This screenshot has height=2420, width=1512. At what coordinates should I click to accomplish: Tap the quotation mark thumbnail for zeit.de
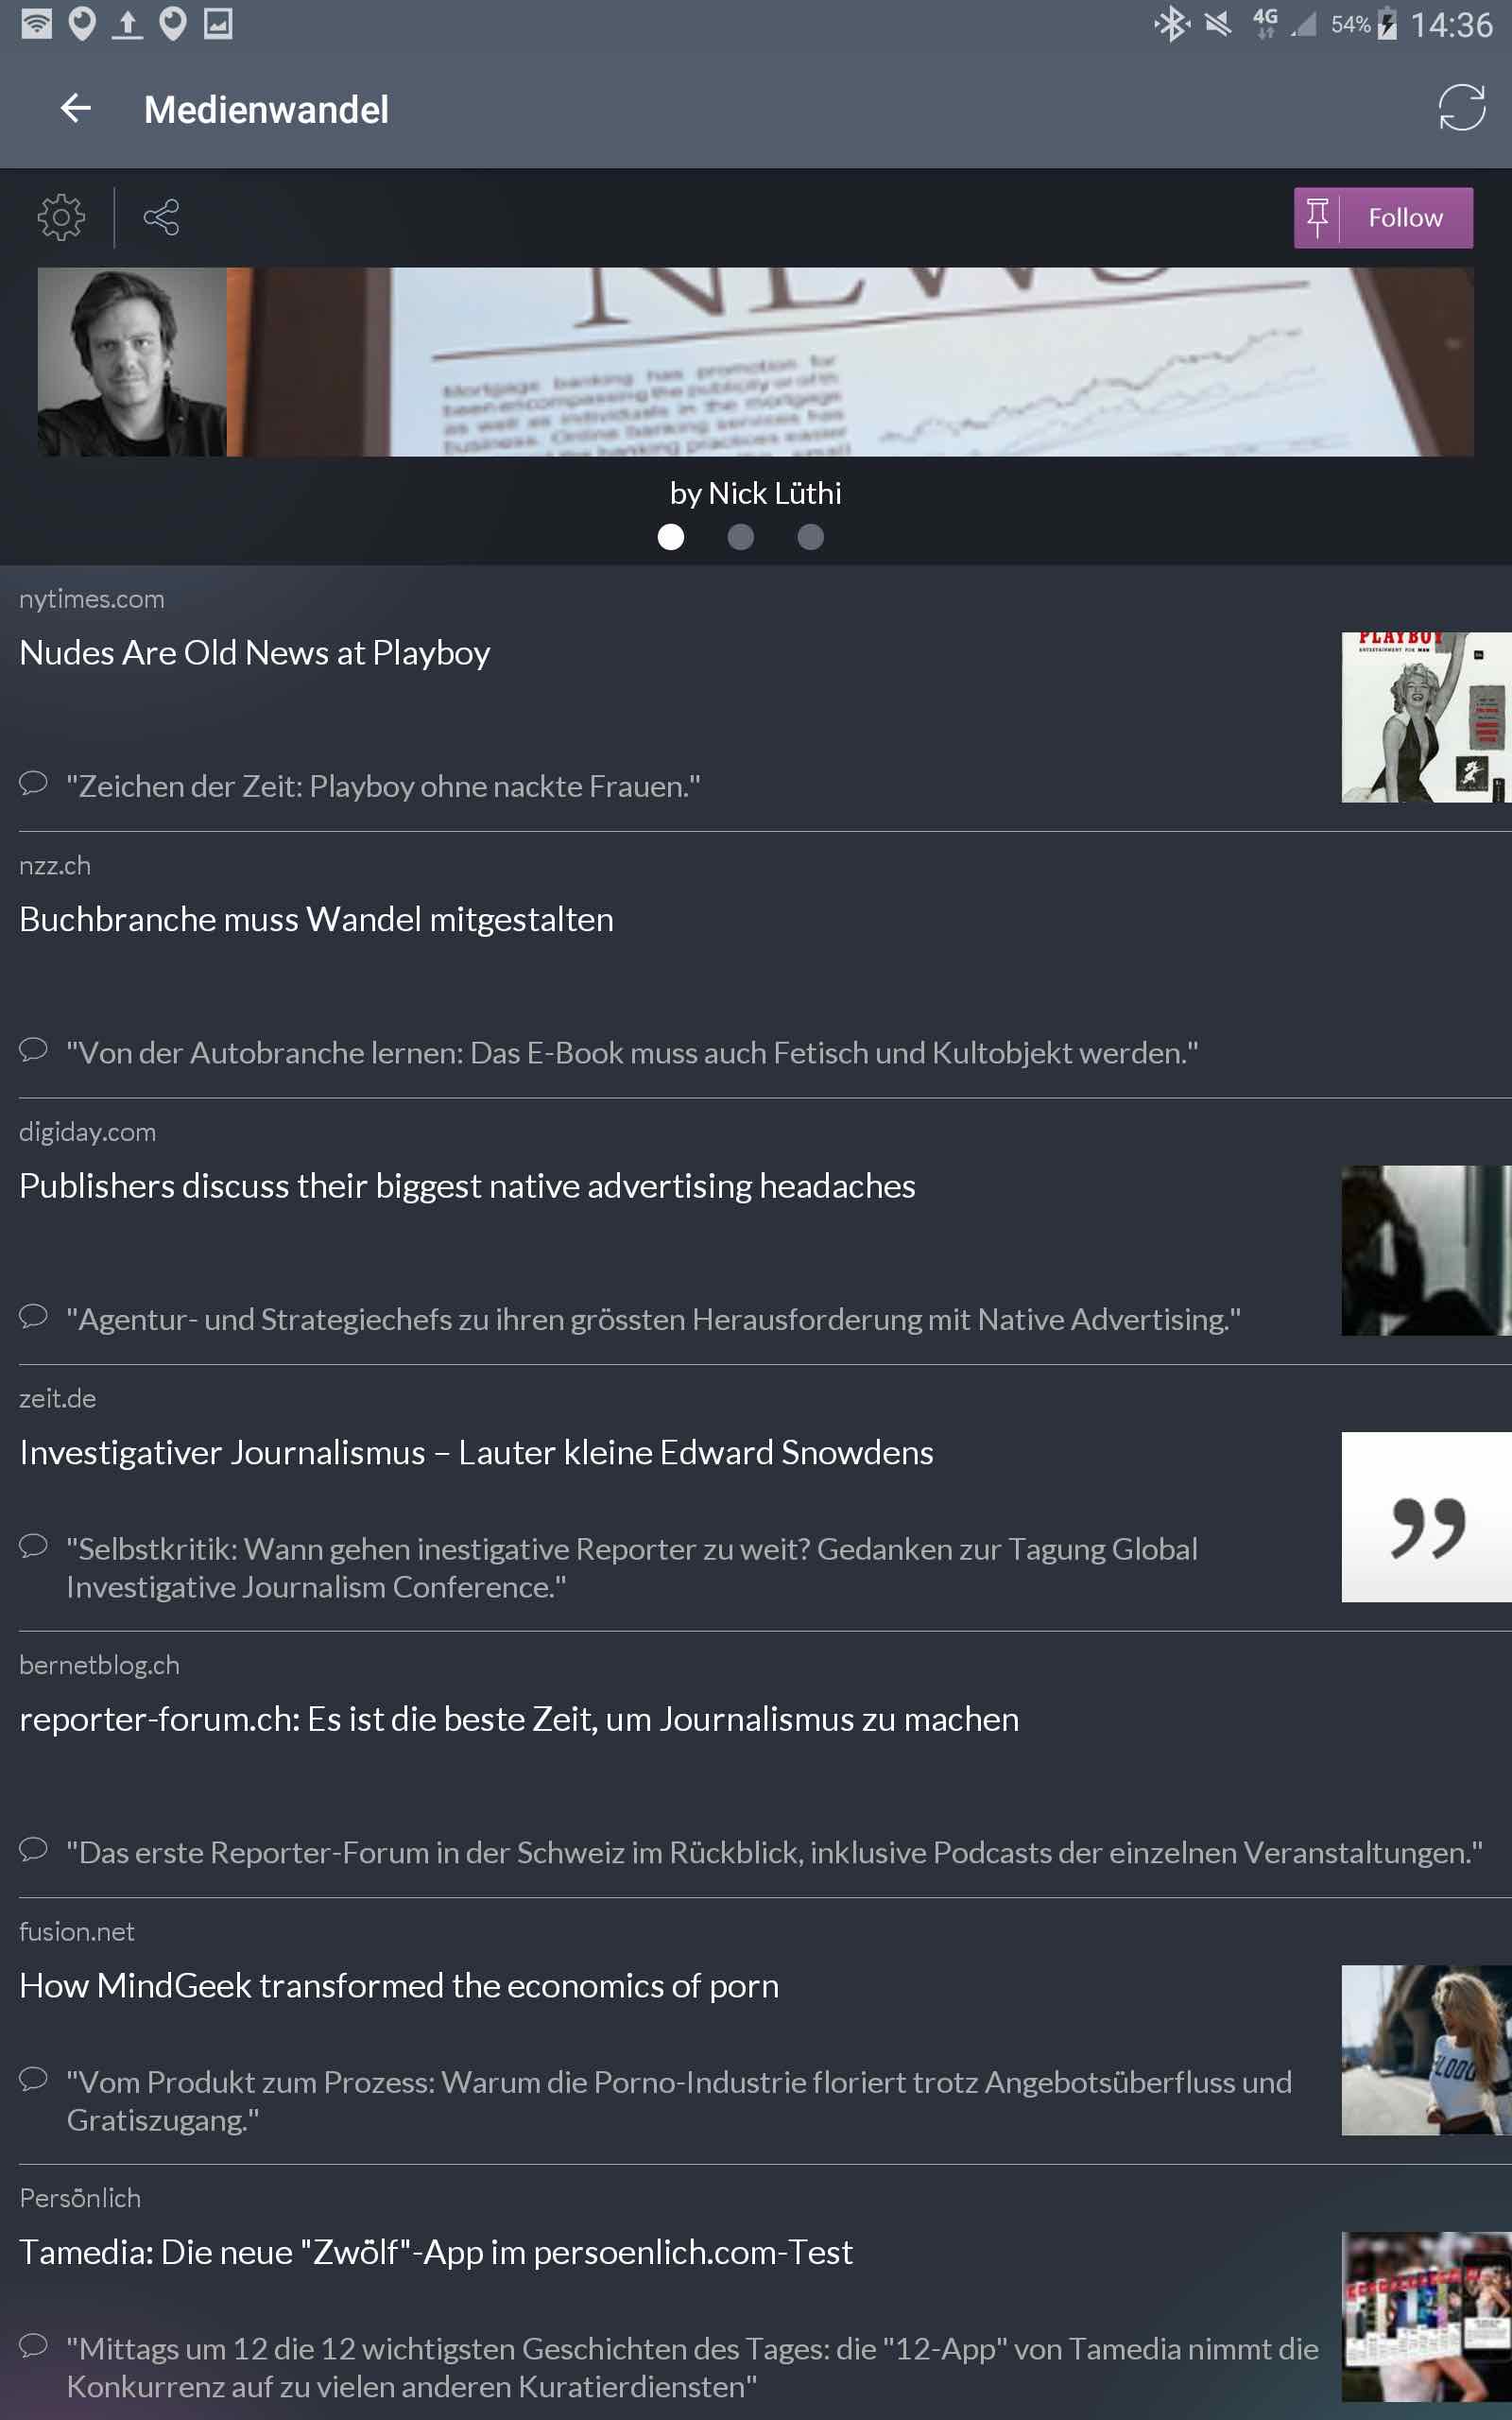pos(1425,1517)
